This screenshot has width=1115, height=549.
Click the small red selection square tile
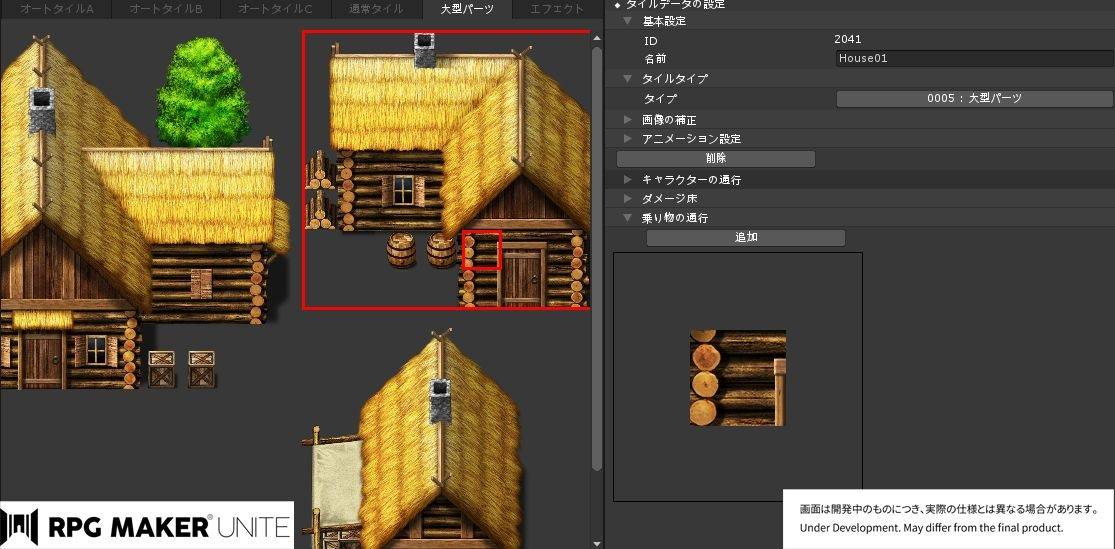pos(482,250)
